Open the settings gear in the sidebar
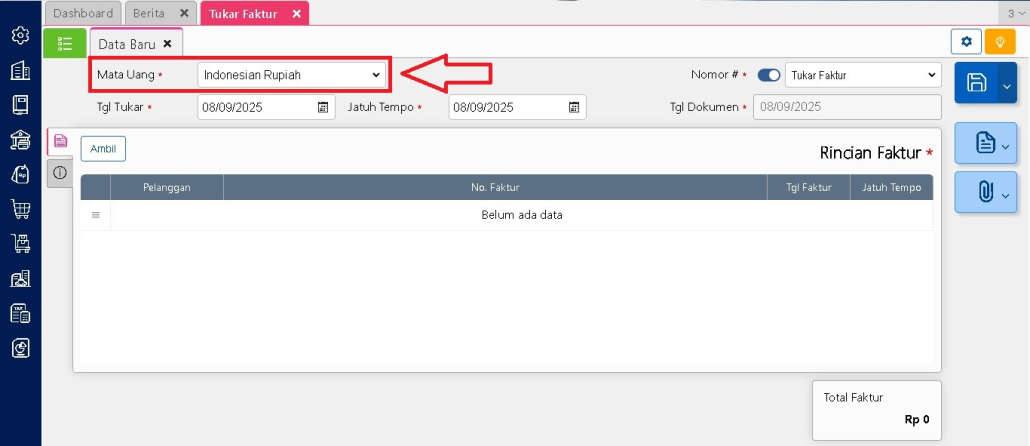 click(x=20, y=36)
